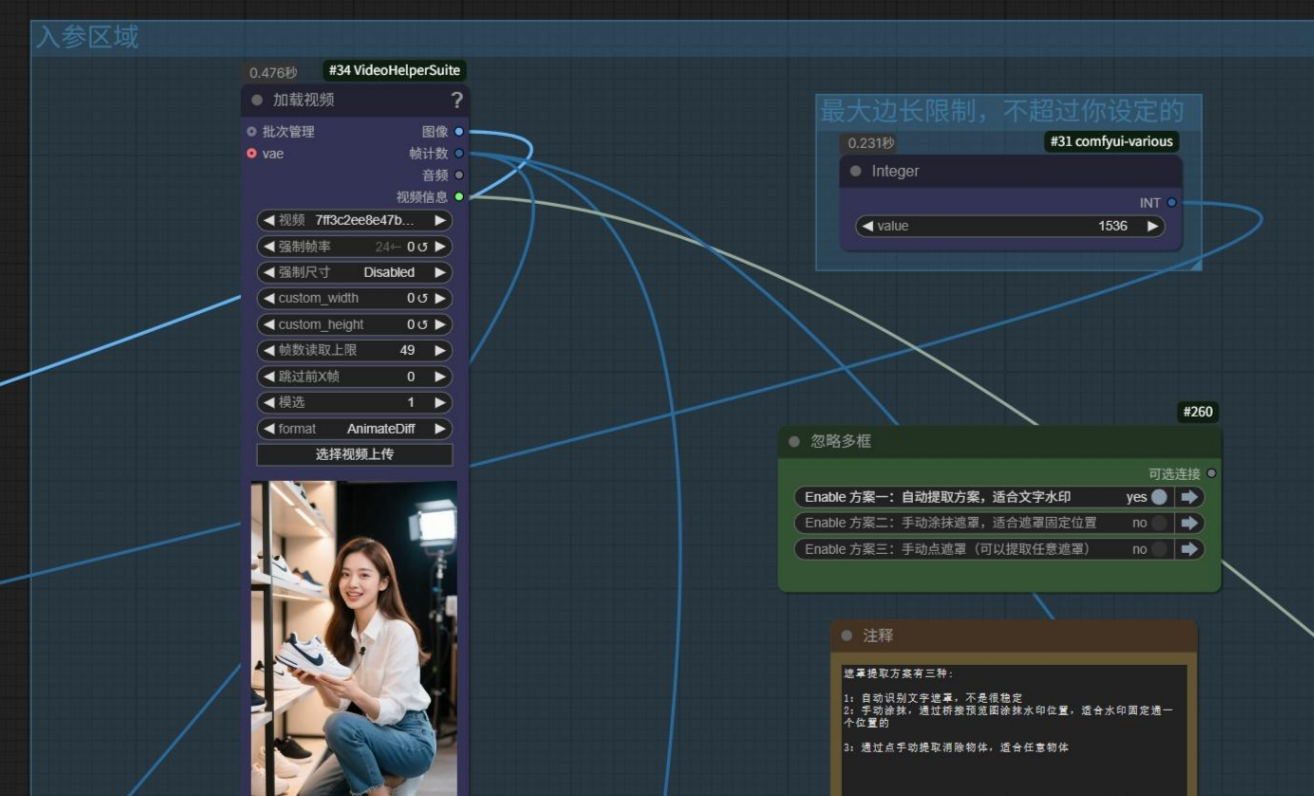Increase Integer value with its right arrow

(1153, 226)
